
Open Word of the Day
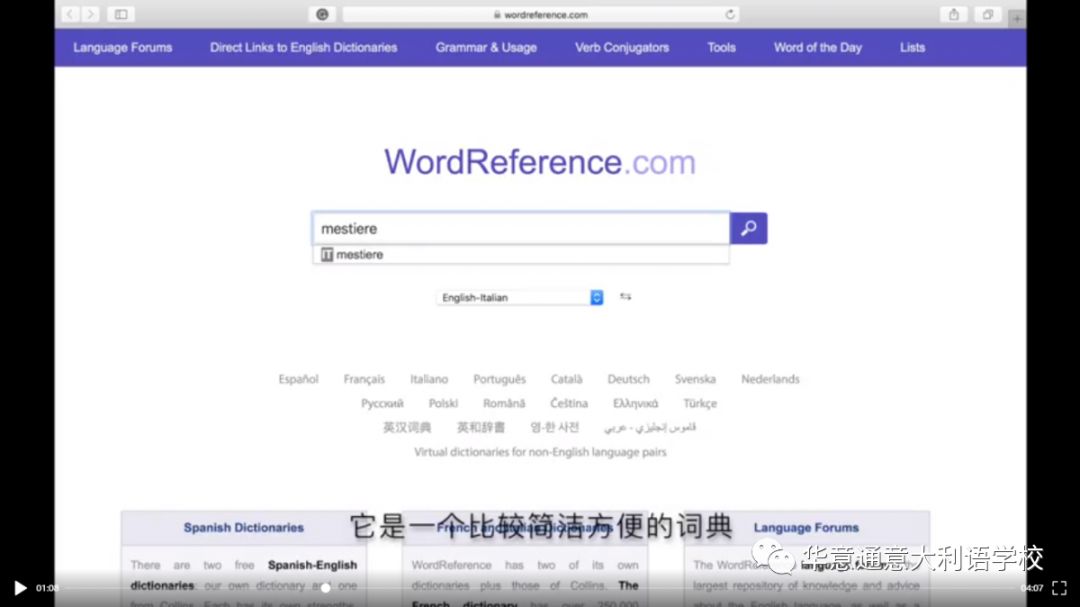818,48
